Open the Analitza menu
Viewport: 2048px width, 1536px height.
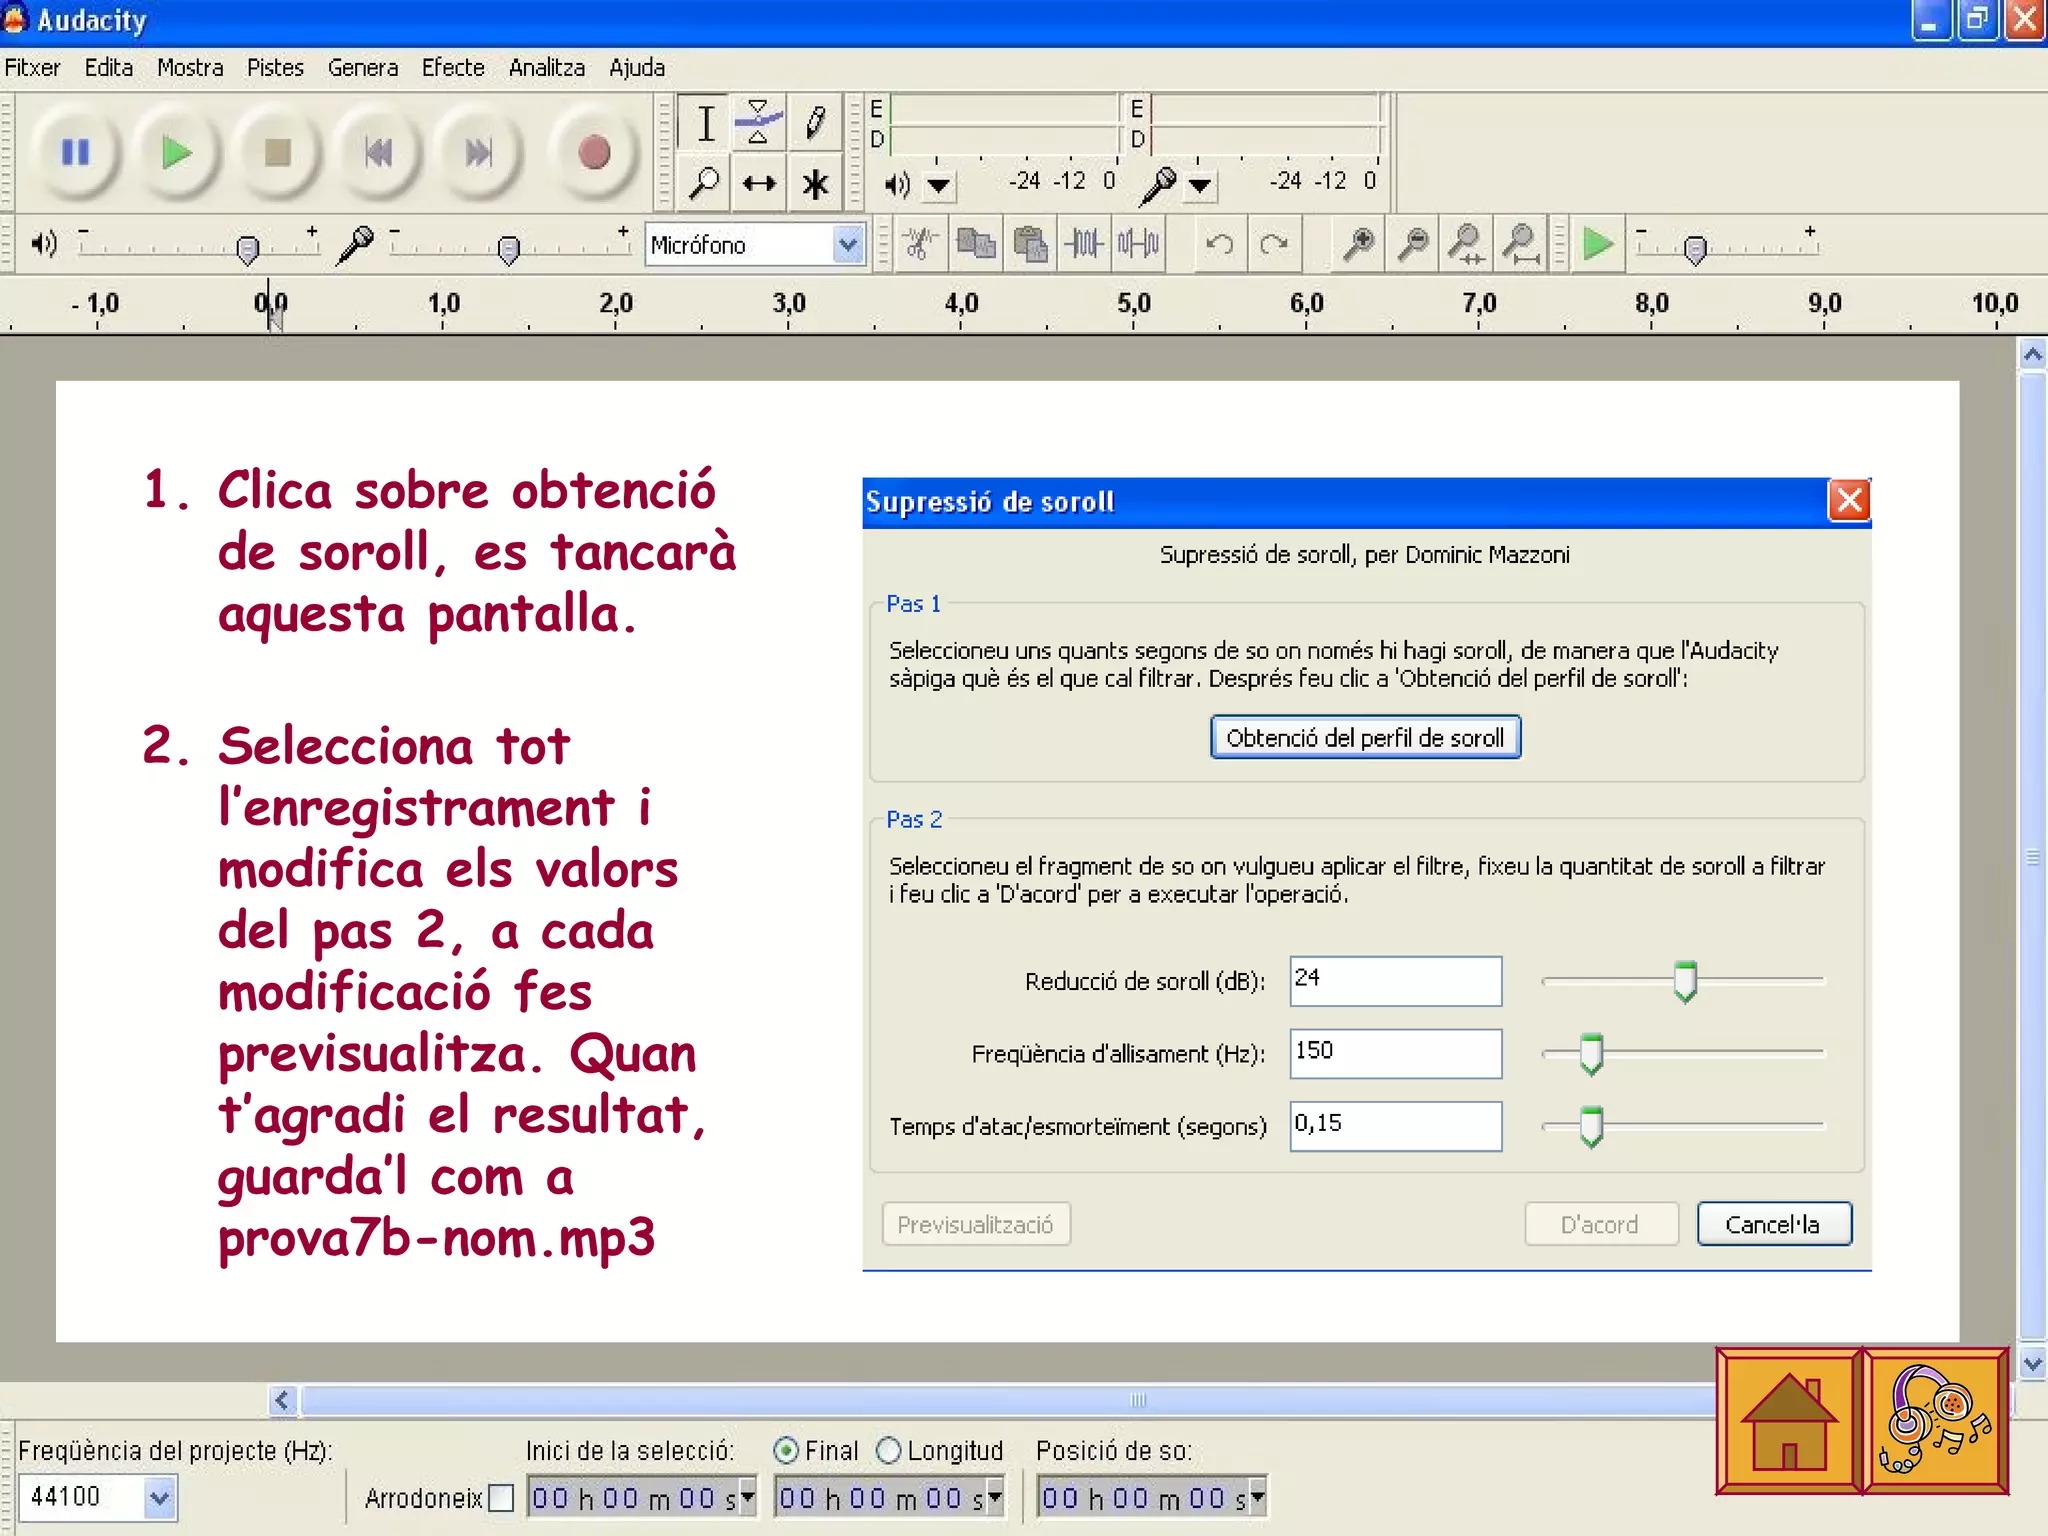(x=547, y=68)
